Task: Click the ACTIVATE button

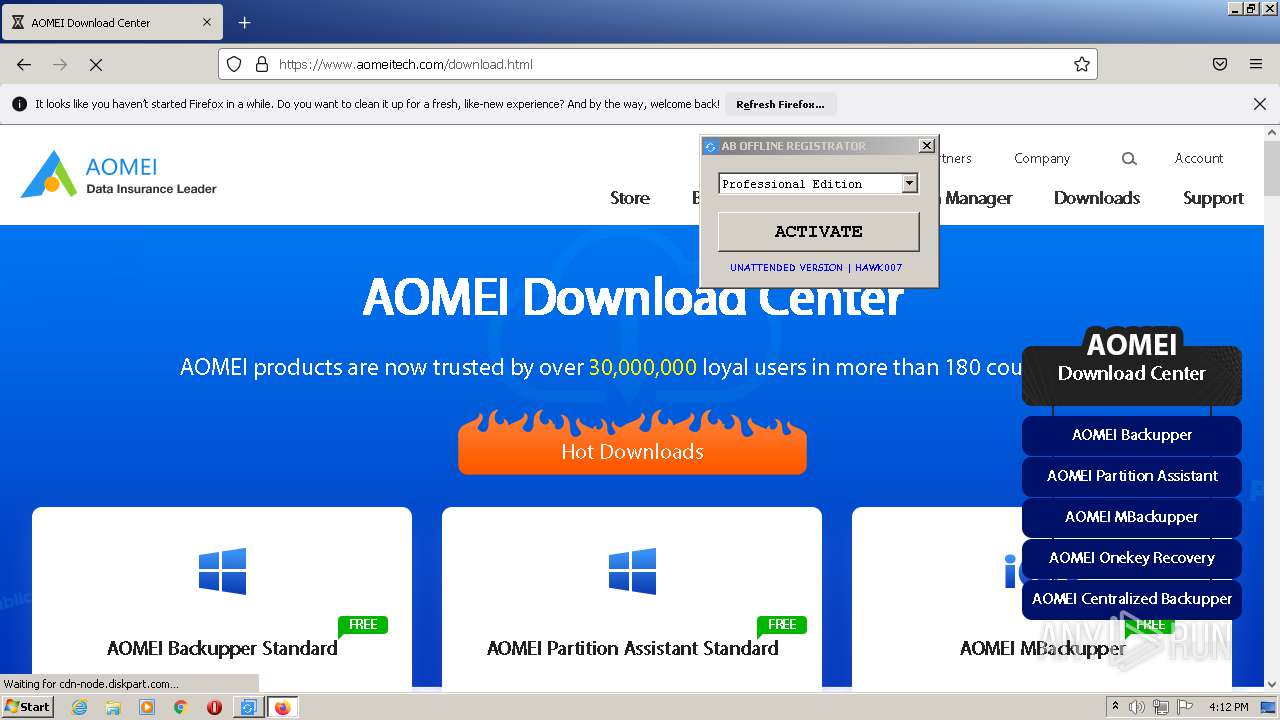Action: (x=818, y=231)
